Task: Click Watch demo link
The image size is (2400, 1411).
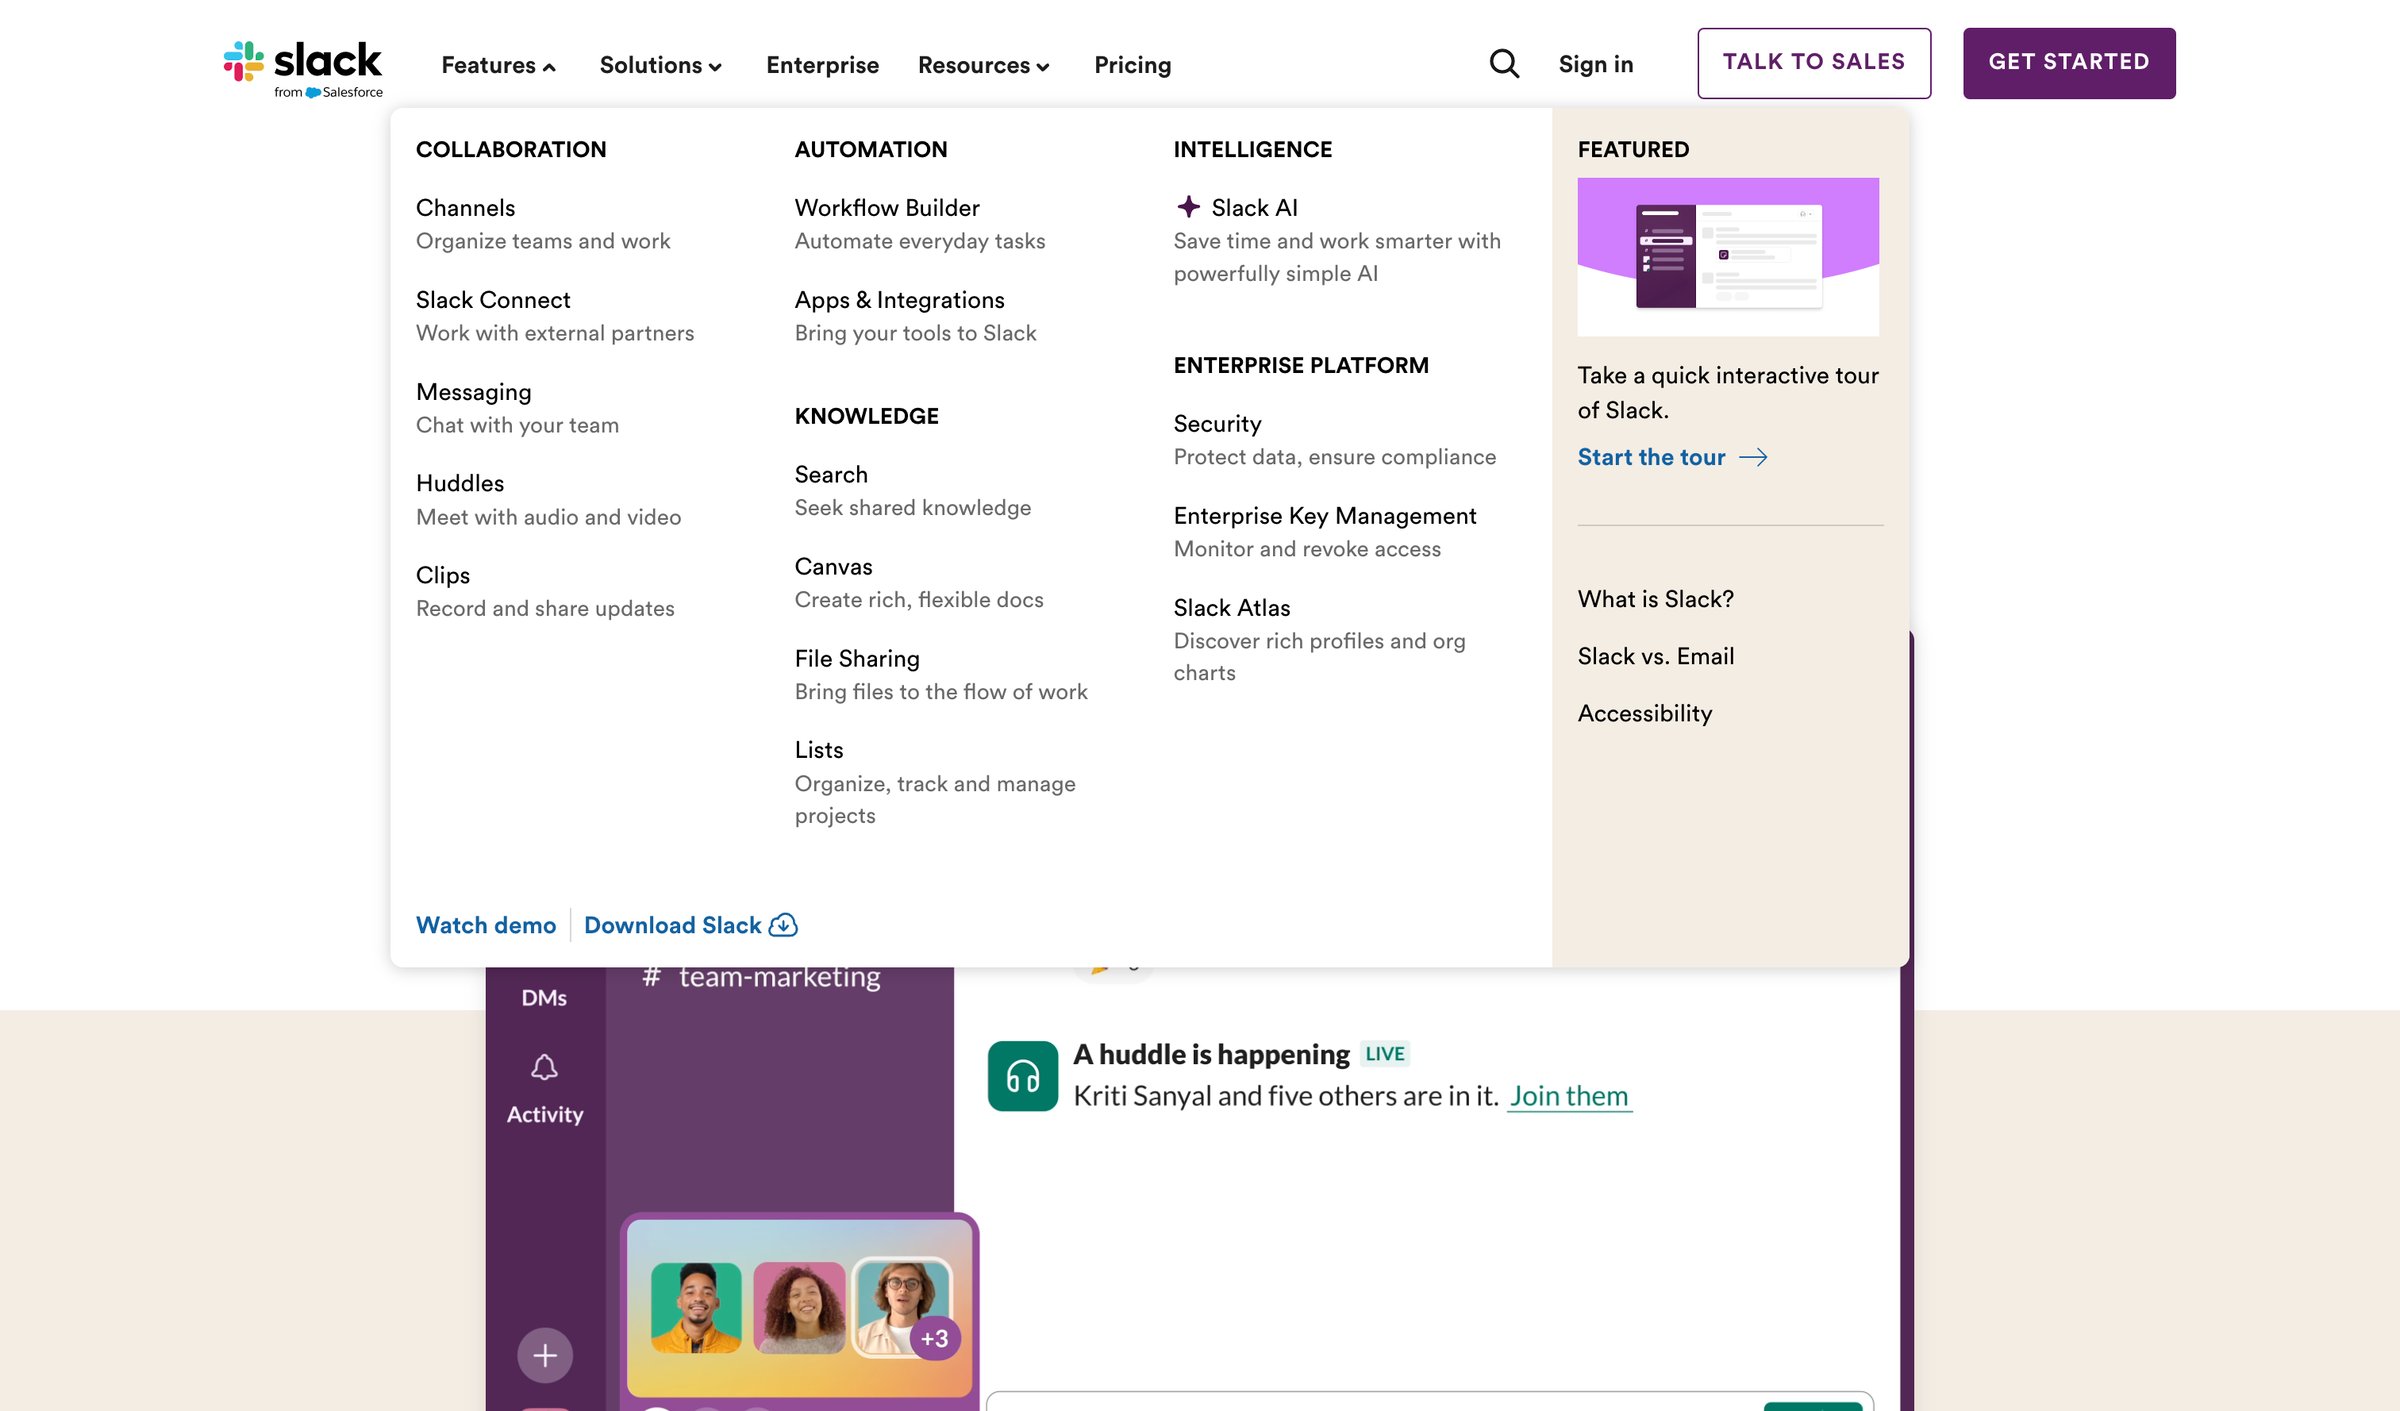Action: (x=486, y=925)
